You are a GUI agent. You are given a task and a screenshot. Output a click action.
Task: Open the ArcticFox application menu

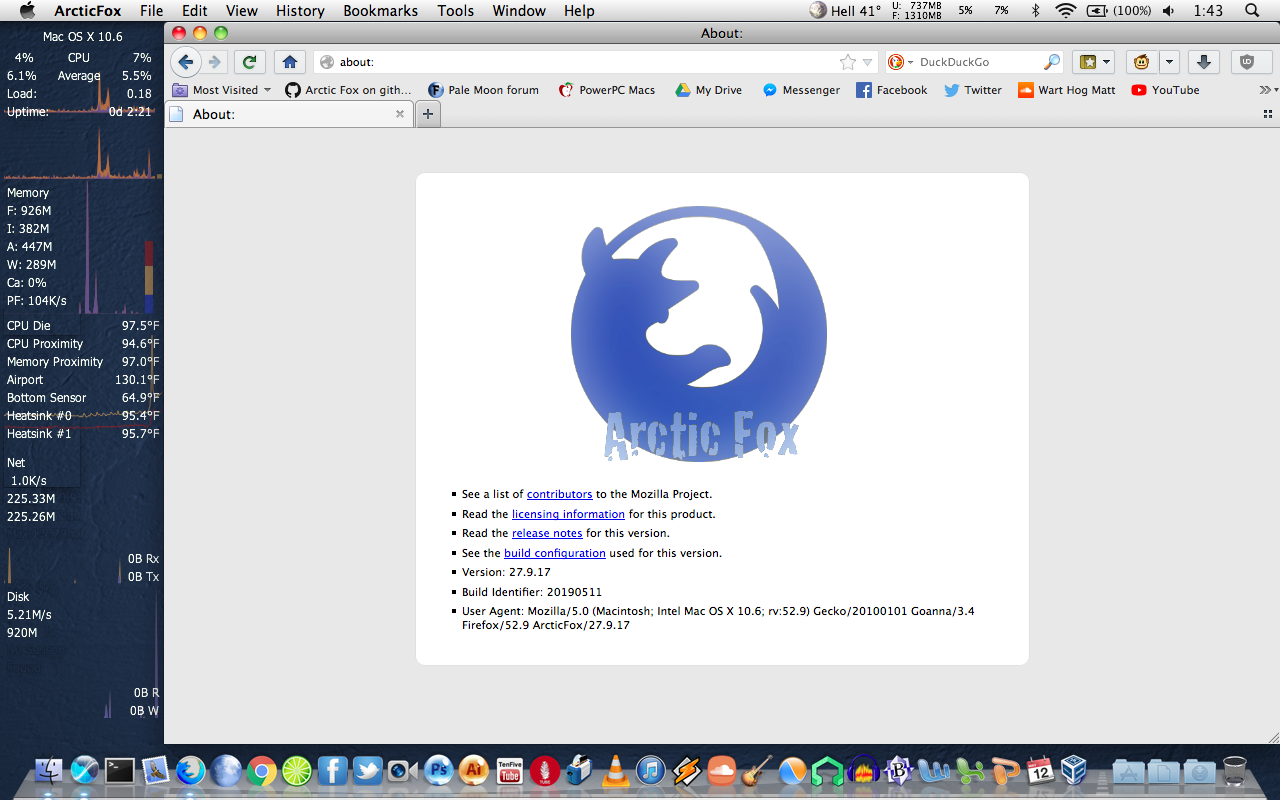coord(87,11)
